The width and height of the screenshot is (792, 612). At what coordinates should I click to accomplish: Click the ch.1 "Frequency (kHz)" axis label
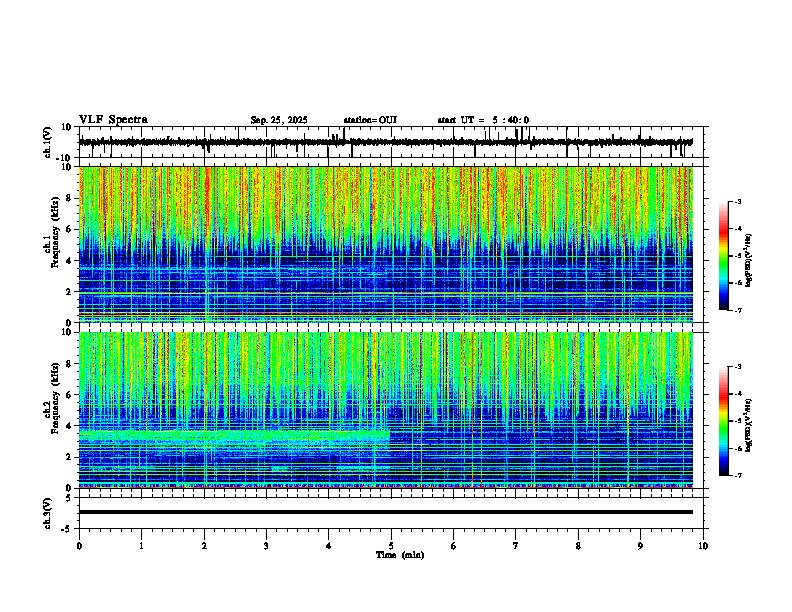tap(55, 232)
